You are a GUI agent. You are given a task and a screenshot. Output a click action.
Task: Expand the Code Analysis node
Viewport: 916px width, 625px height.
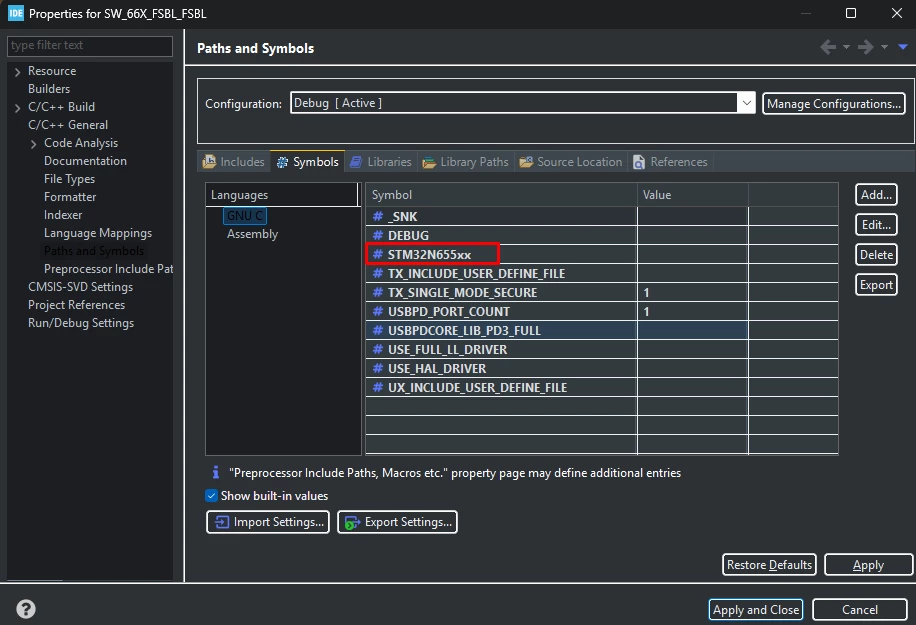[x=33, y=144]
